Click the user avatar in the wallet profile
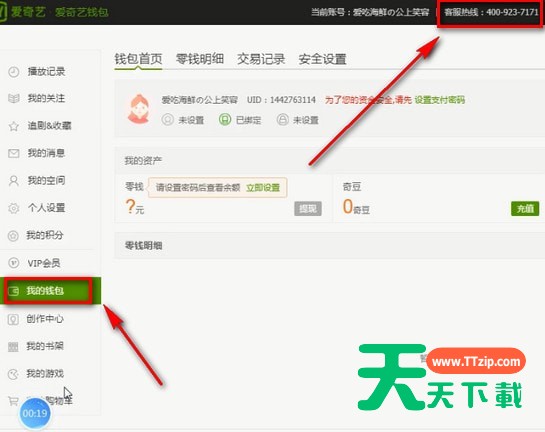This screenshot has height=432, width=545. pos(139,109)
